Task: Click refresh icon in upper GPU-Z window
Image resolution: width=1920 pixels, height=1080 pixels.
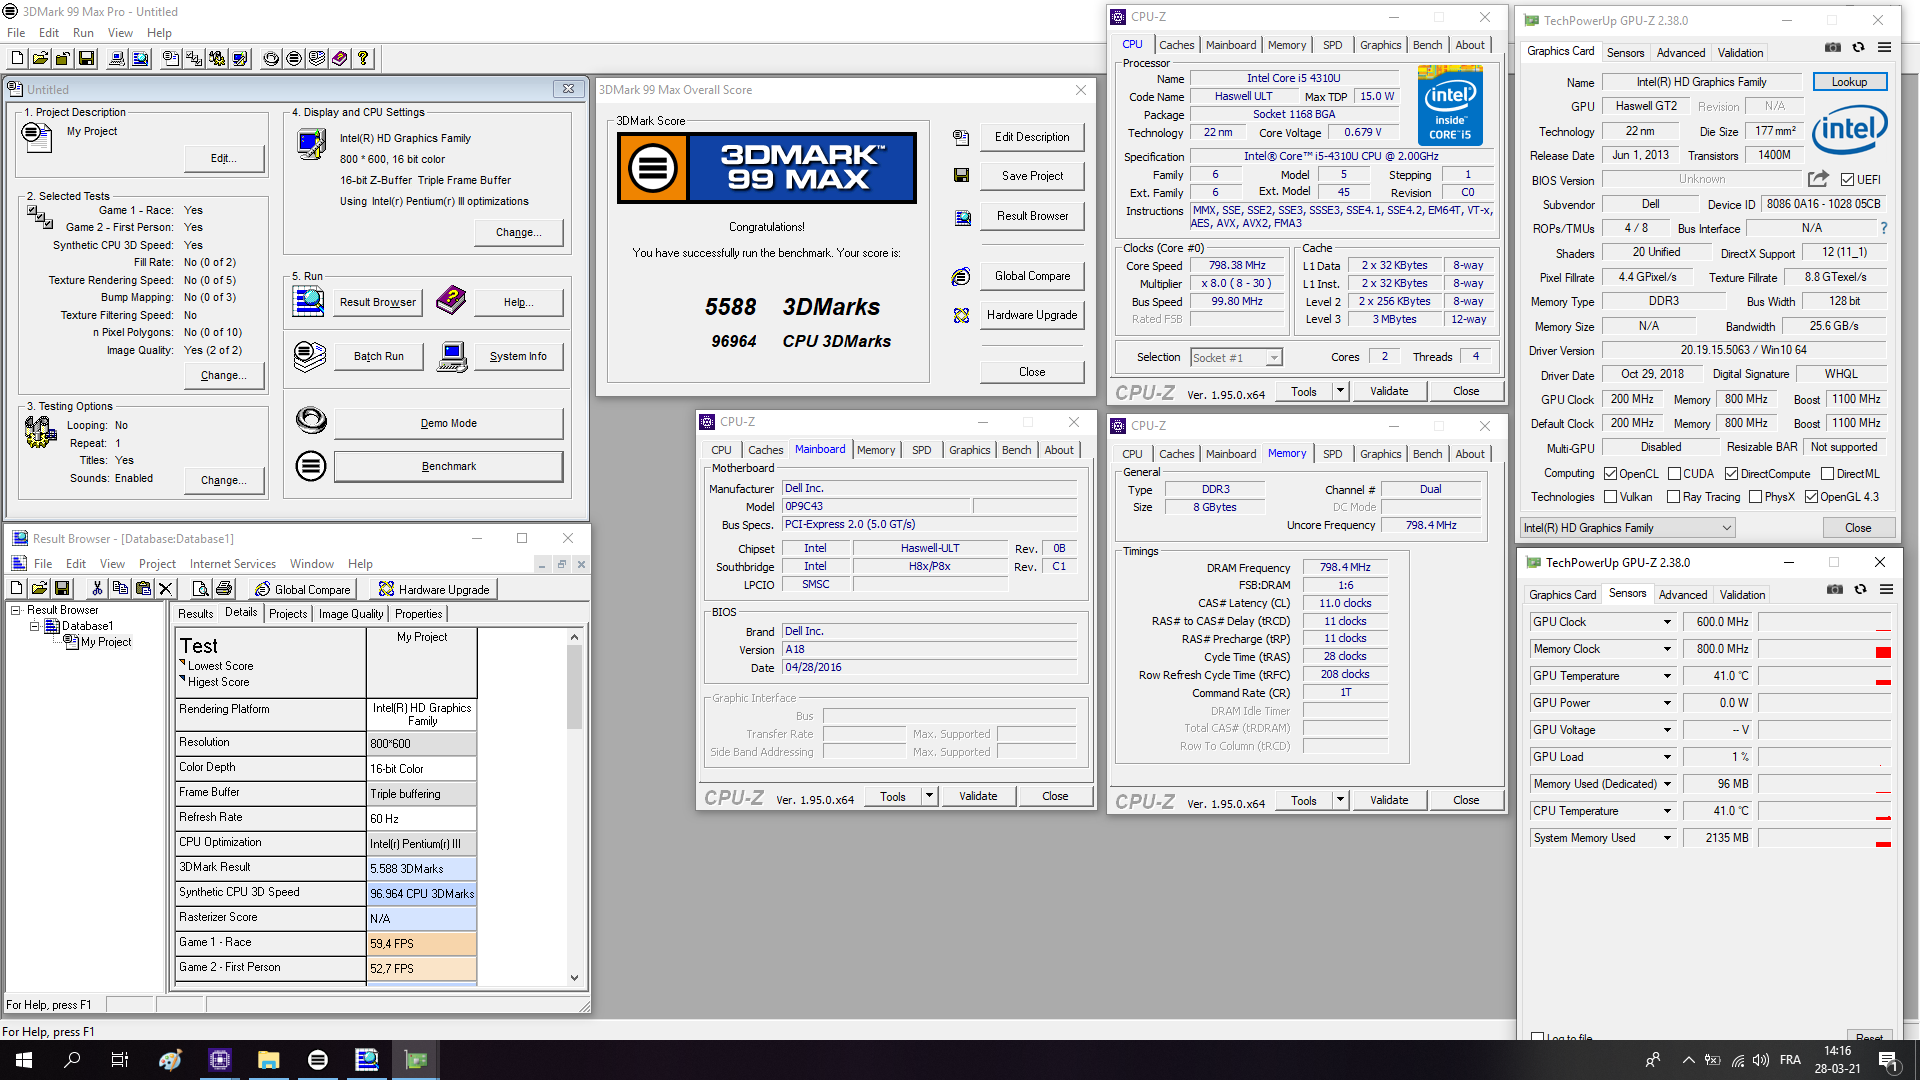Action: click(x=1858, y=47)
